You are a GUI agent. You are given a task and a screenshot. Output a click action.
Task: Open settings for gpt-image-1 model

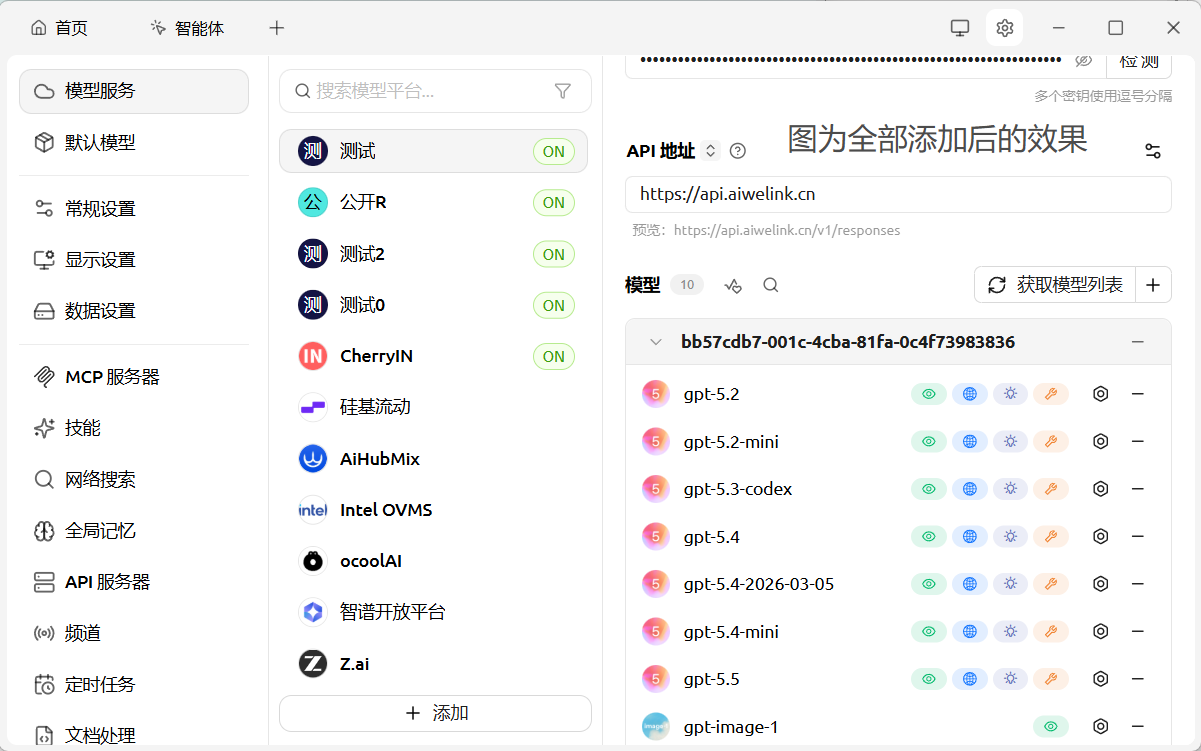(x=1101, y=726)
